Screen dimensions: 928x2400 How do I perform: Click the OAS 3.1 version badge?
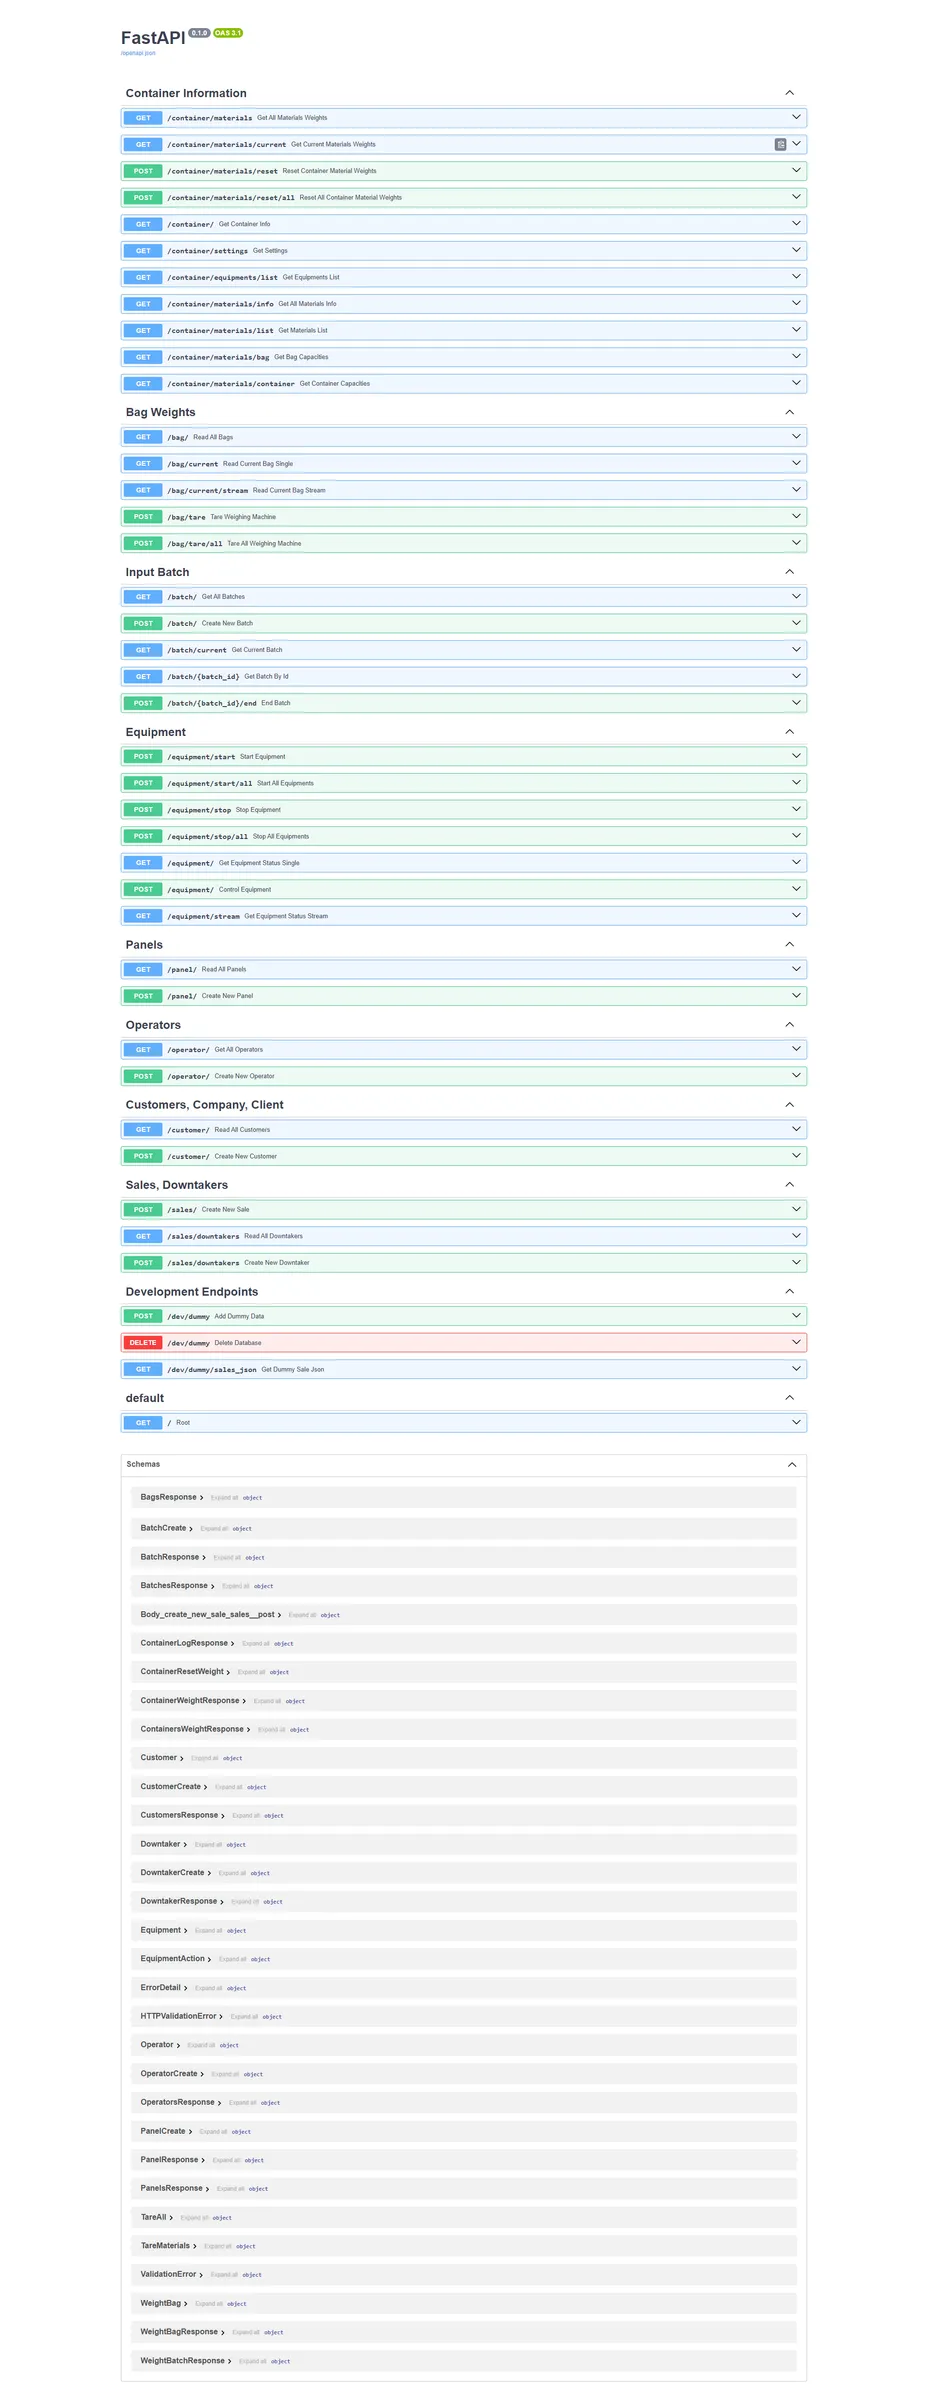[x=228, y=33]
